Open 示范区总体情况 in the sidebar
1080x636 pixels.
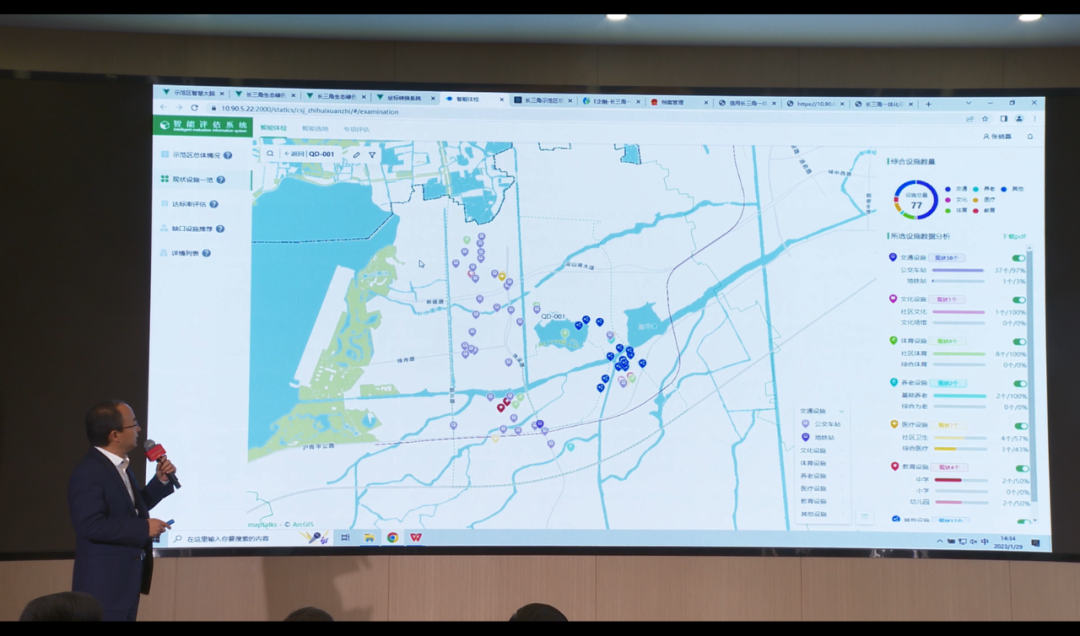tap(196, 155)
